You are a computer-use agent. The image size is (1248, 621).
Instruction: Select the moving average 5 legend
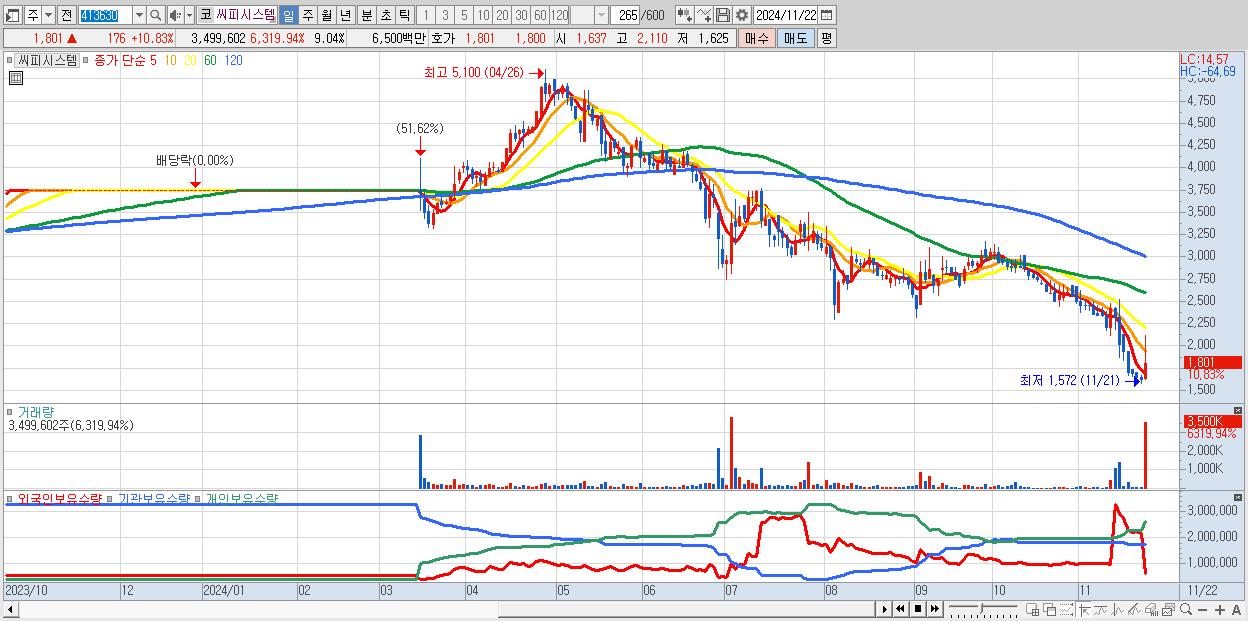[x=153, y=60]
